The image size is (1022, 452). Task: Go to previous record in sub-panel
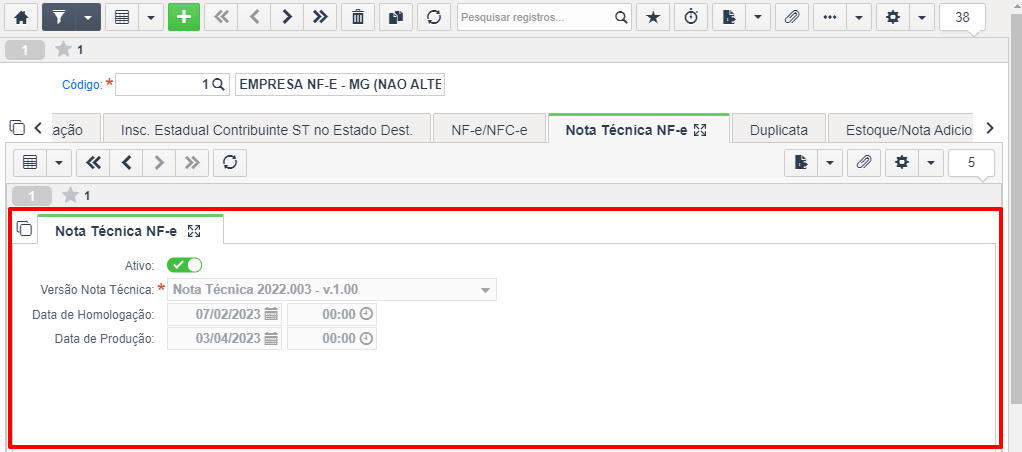point(126,163)
